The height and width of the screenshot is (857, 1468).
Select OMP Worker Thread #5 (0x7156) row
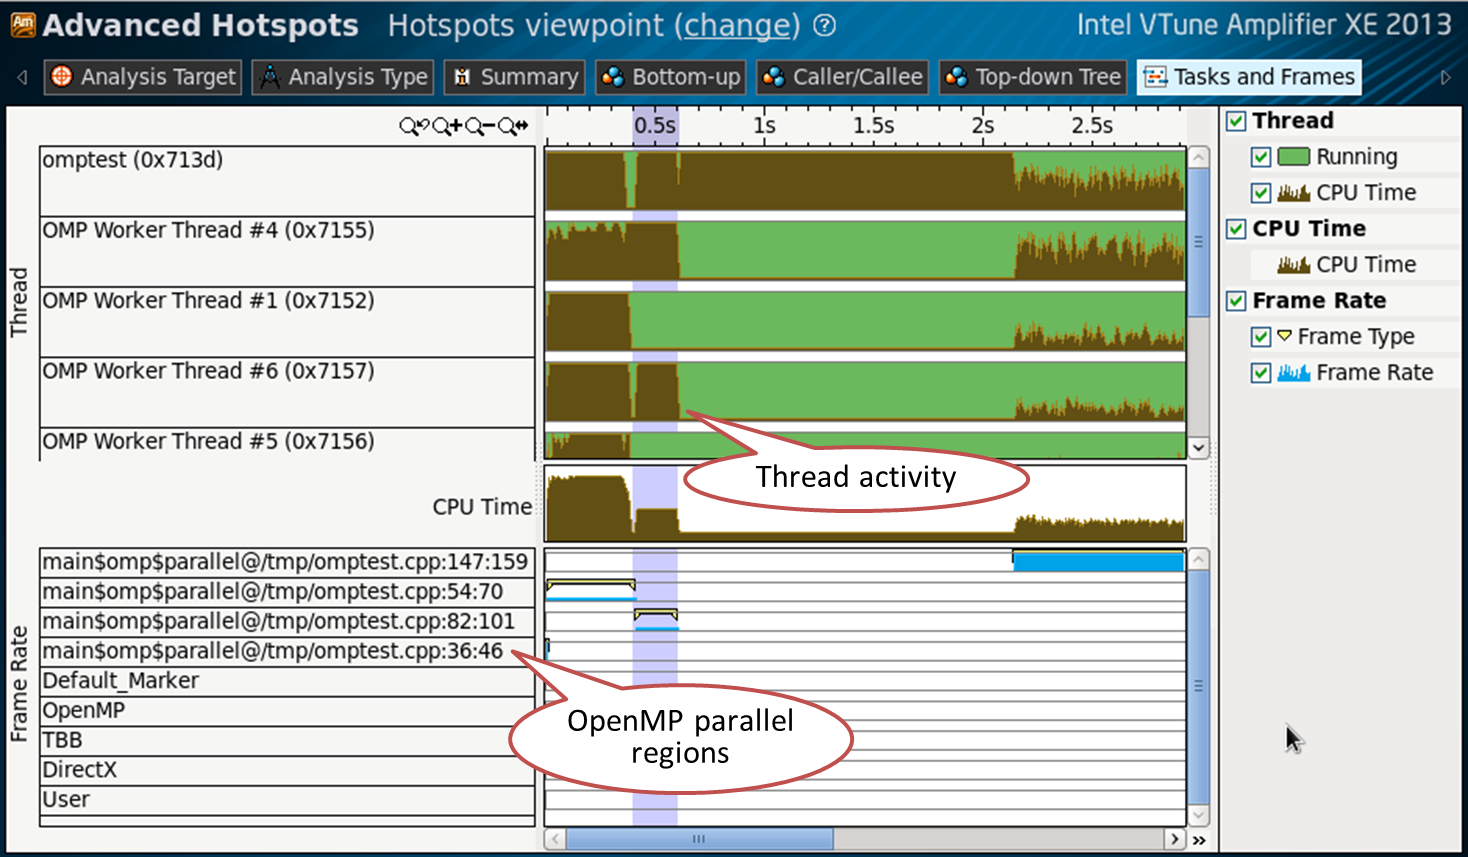point(287,443)
